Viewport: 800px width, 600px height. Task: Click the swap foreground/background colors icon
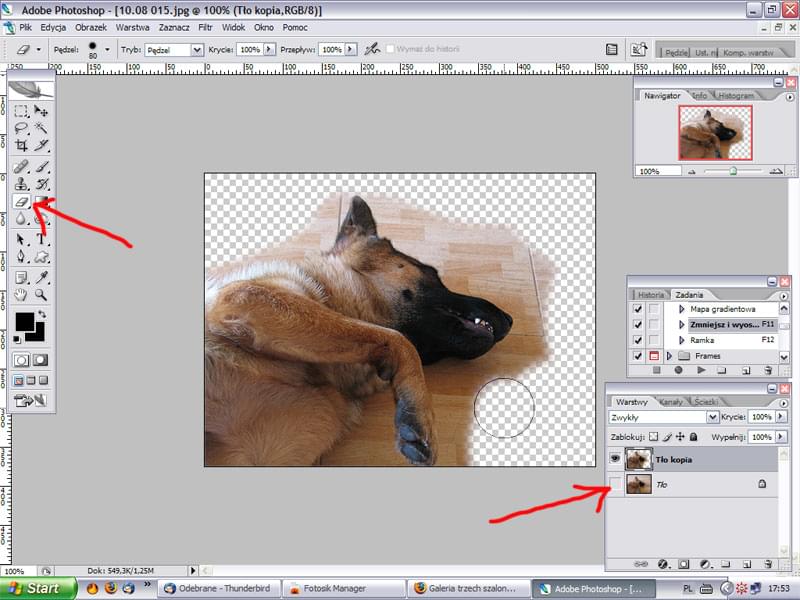click(42, 314)
